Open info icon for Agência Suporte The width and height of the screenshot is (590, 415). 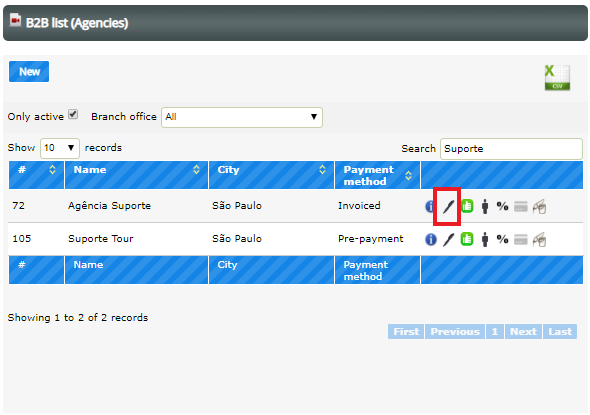(430, 206)
